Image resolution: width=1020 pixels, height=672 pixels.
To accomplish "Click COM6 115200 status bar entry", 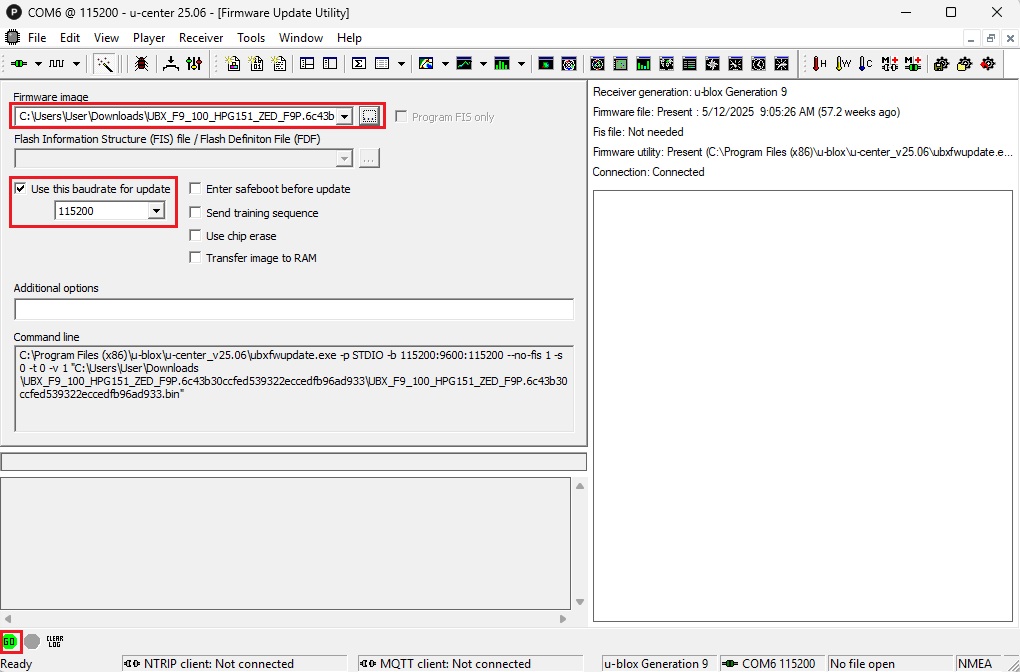I will coord(772,664).
